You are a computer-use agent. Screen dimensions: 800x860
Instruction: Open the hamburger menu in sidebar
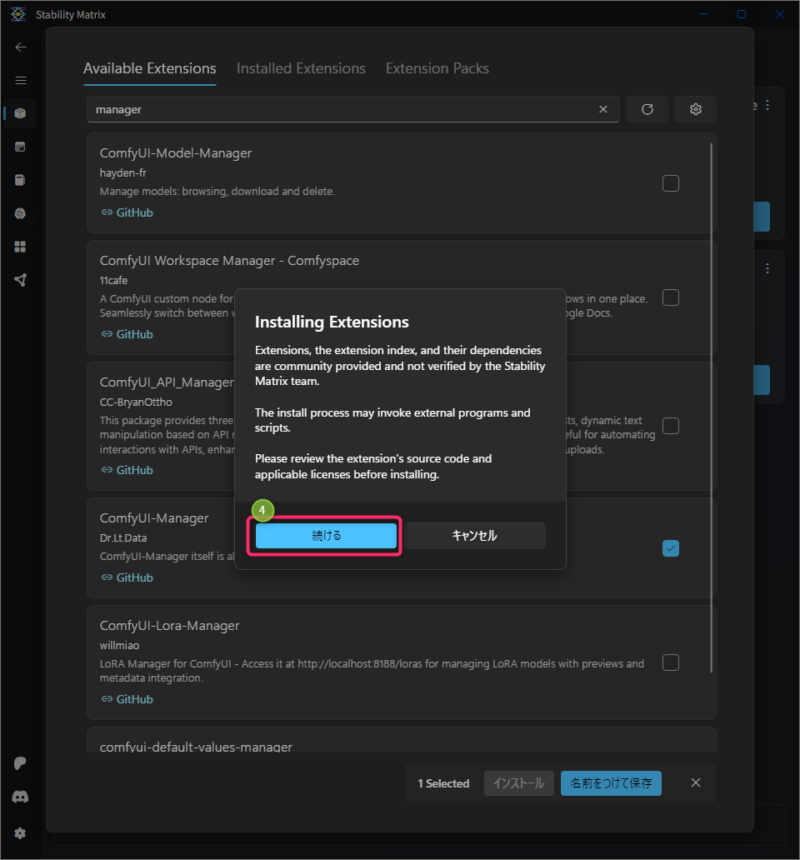pyautogui.click(x=21, y=81)
